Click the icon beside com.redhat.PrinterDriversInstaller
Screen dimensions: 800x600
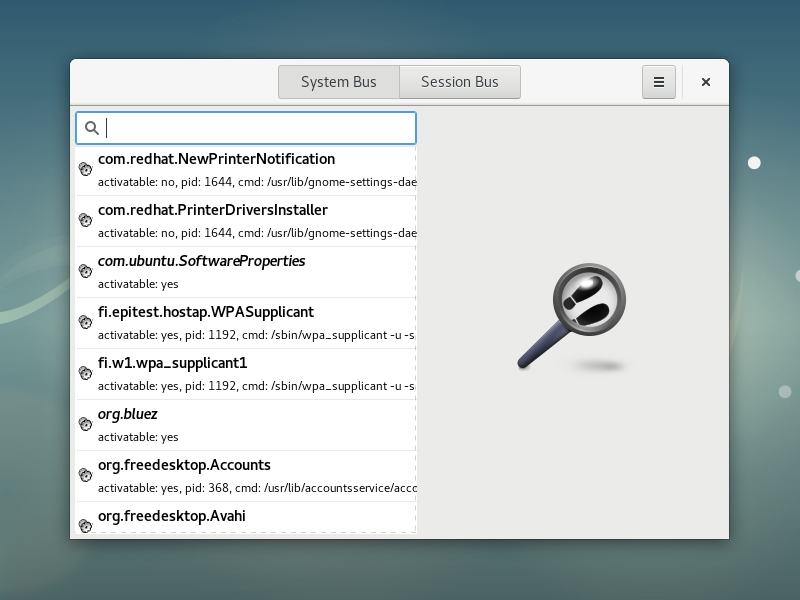point(86,221)
